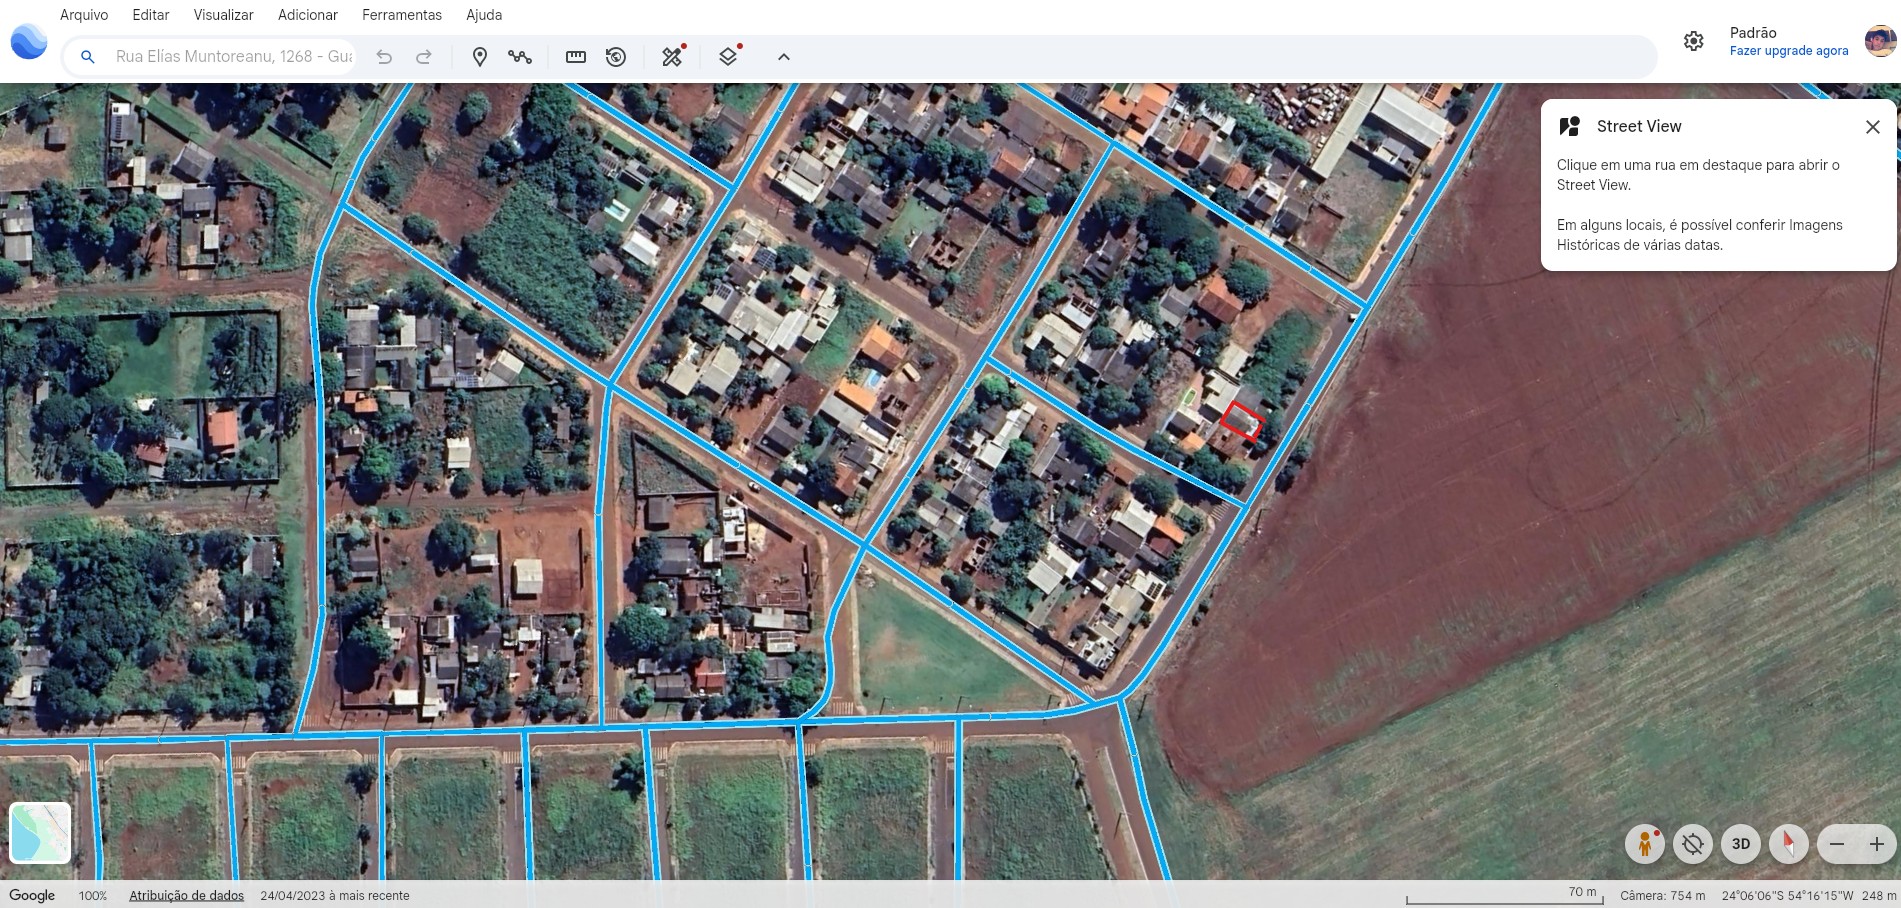The width and height of the screenshot is (1901, 908).
Task: Open the profile avatar account menu
Action: (1880, 41)
